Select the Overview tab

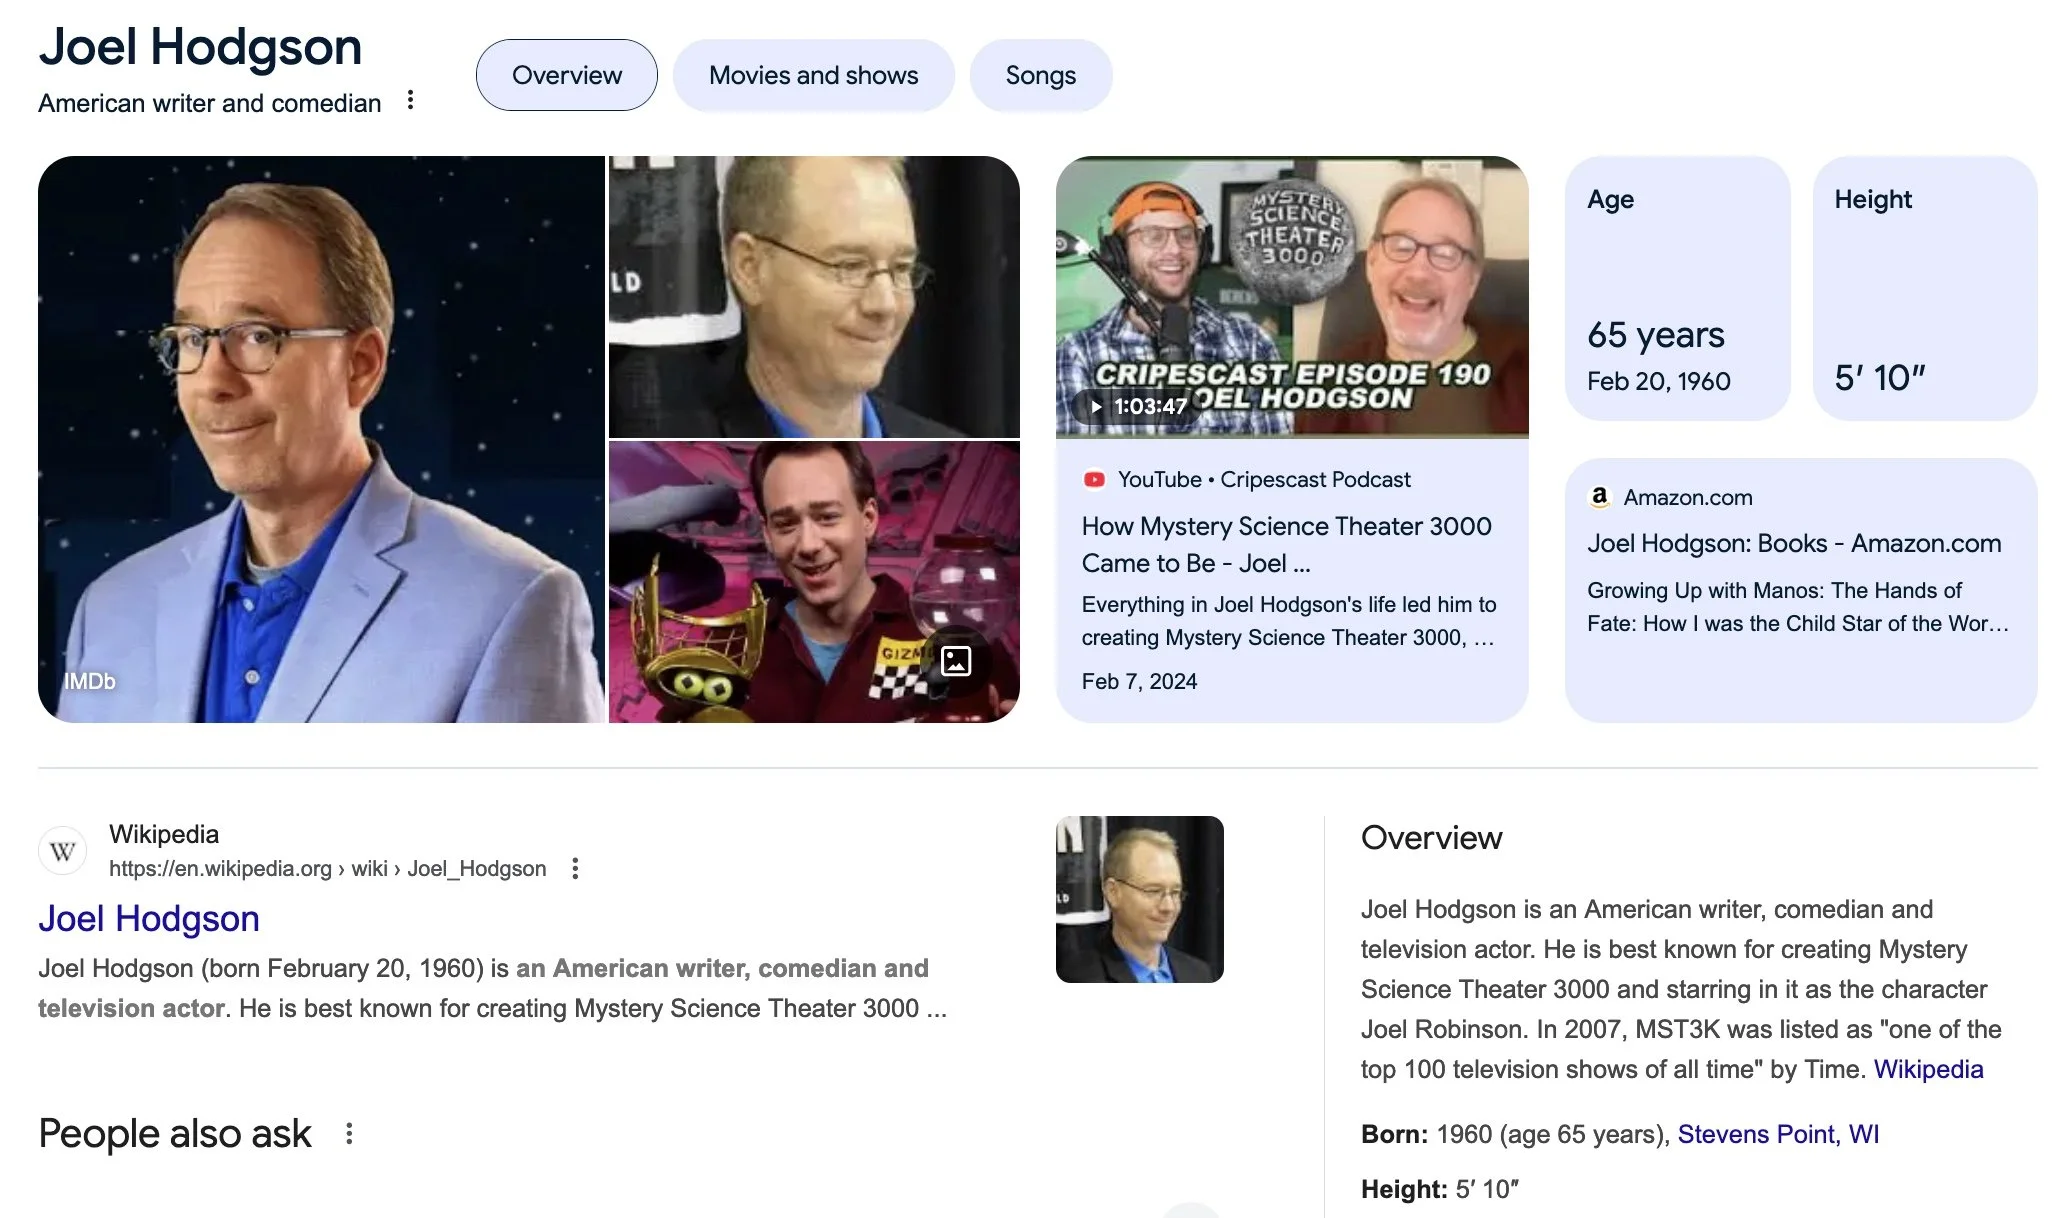(x=566, y=75)
